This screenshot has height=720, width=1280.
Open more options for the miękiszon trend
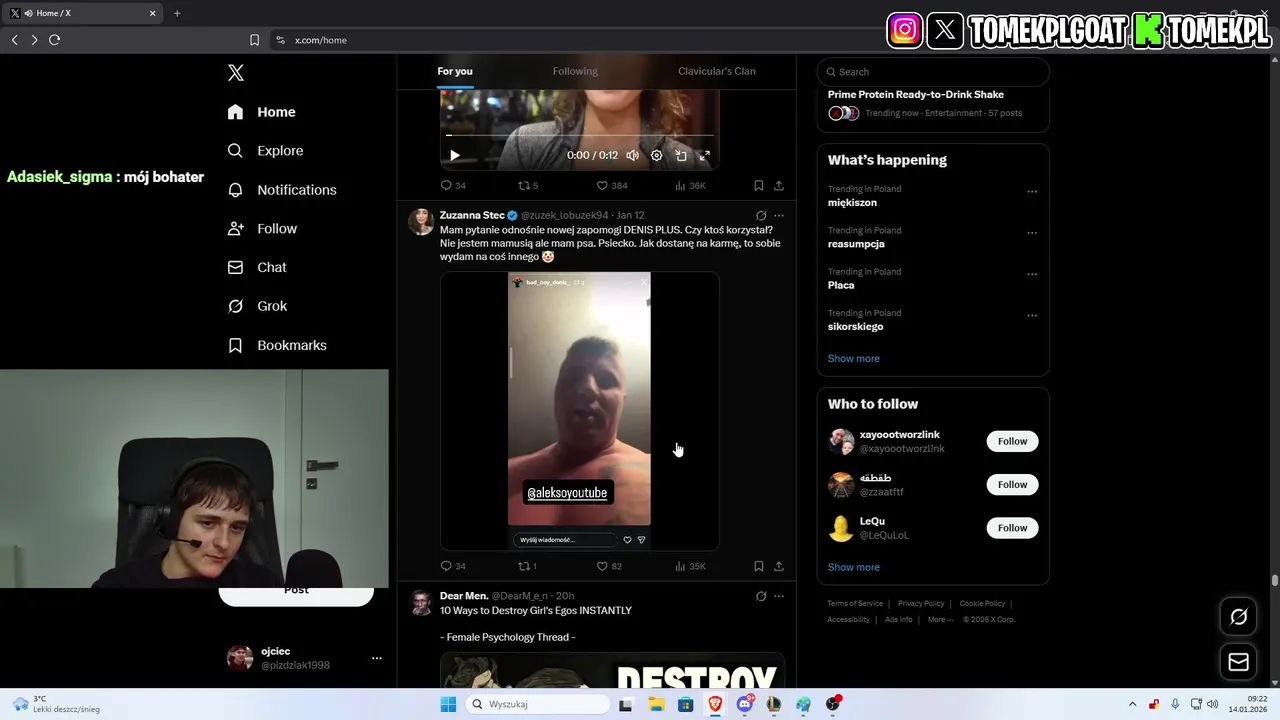1032,192
